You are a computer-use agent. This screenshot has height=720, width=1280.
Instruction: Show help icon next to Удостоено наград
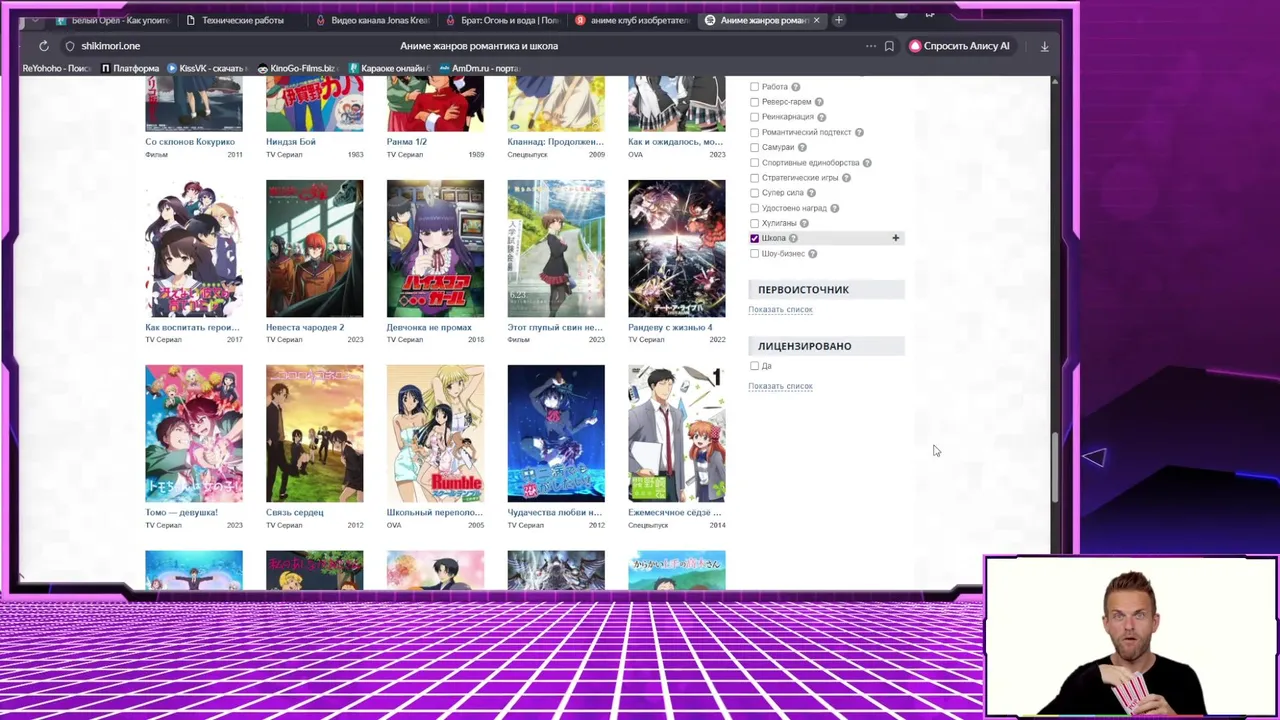[x=835, y=208]
